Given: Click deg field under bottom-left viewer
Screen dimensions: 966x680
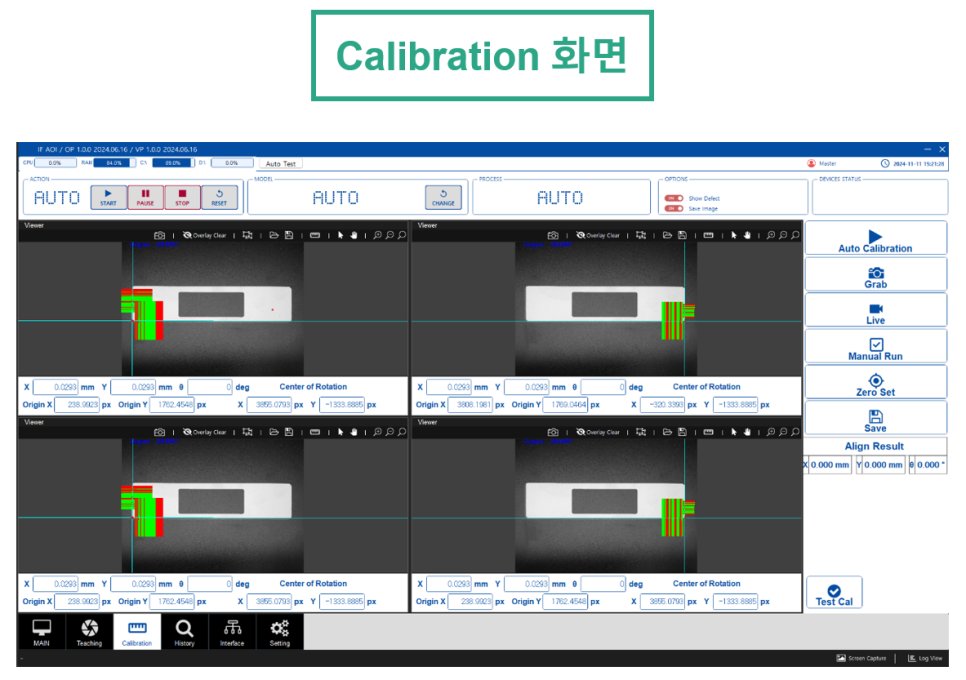Looking at the screenshot, I should 210,583.
